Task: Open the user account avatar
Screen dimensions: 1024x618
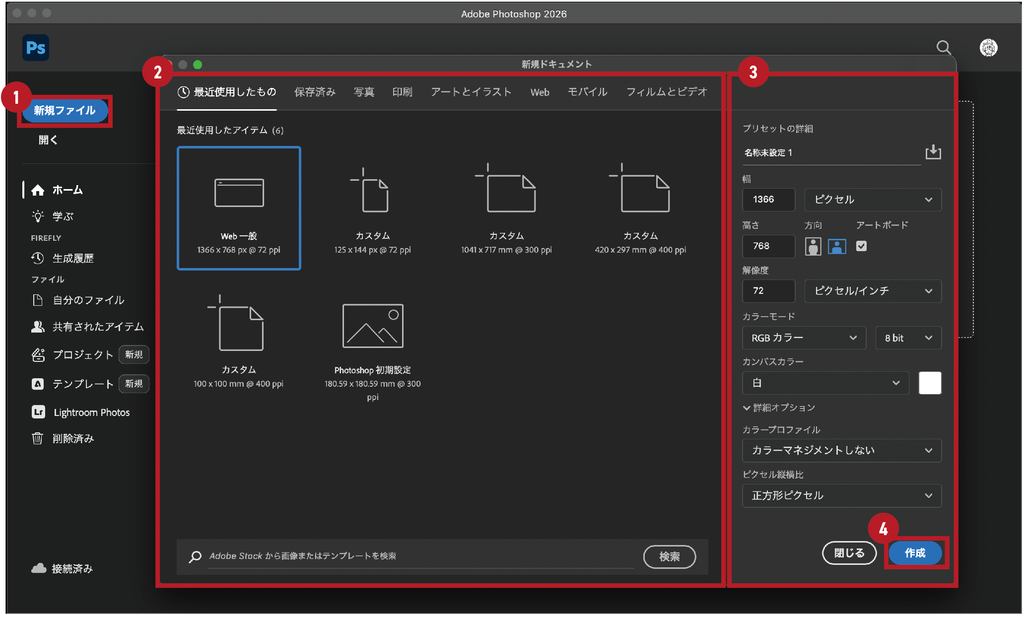Action: pyautogui.click(x=988, y=48)
